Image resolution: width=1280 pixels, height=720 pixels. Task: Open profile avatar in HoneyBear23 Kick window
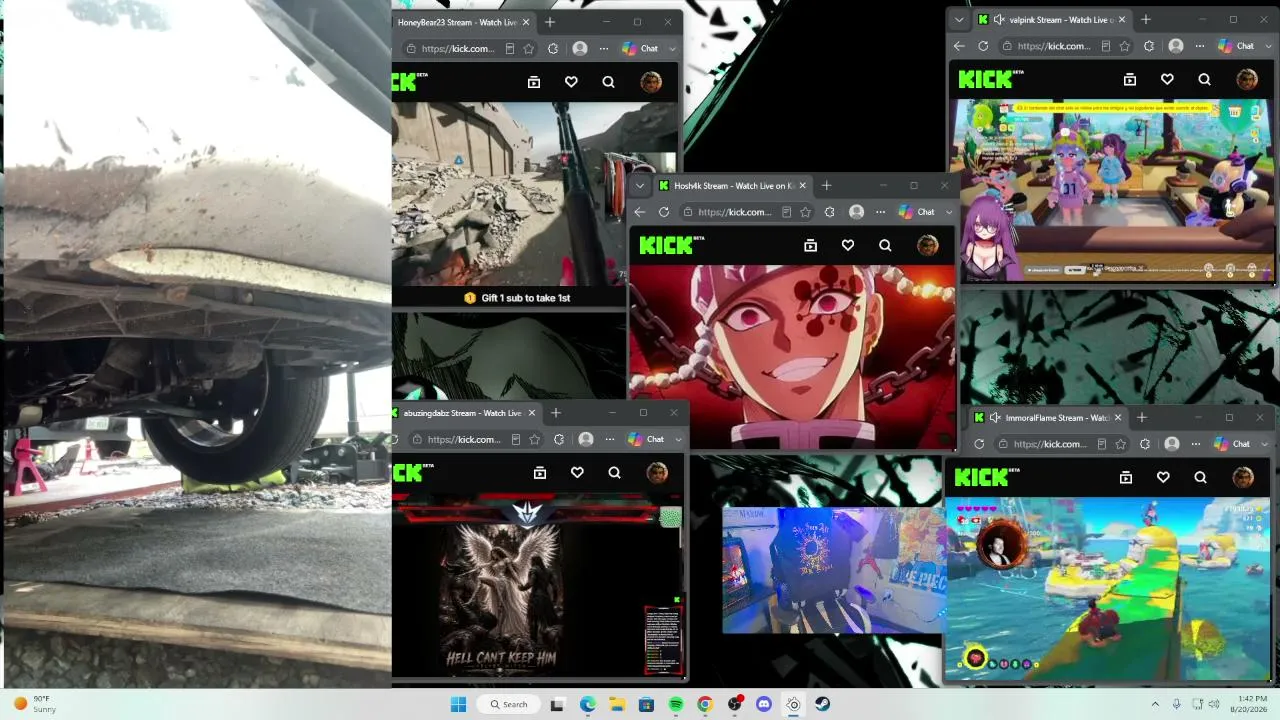[651, 82]
